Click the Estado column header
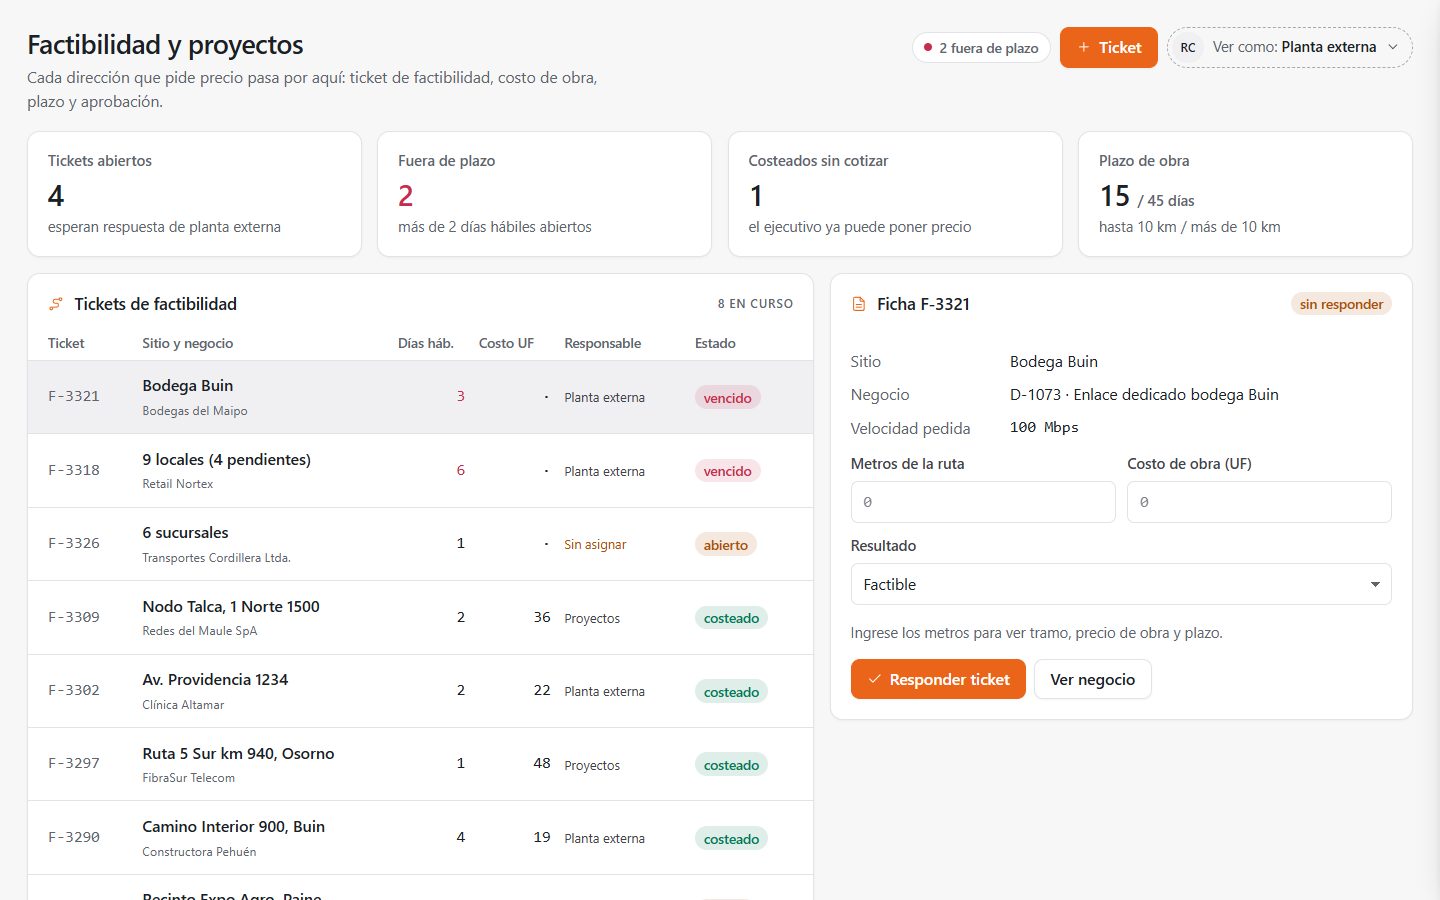The width and height of the screenshot is (1440, 900). click(x=715, y=343)
